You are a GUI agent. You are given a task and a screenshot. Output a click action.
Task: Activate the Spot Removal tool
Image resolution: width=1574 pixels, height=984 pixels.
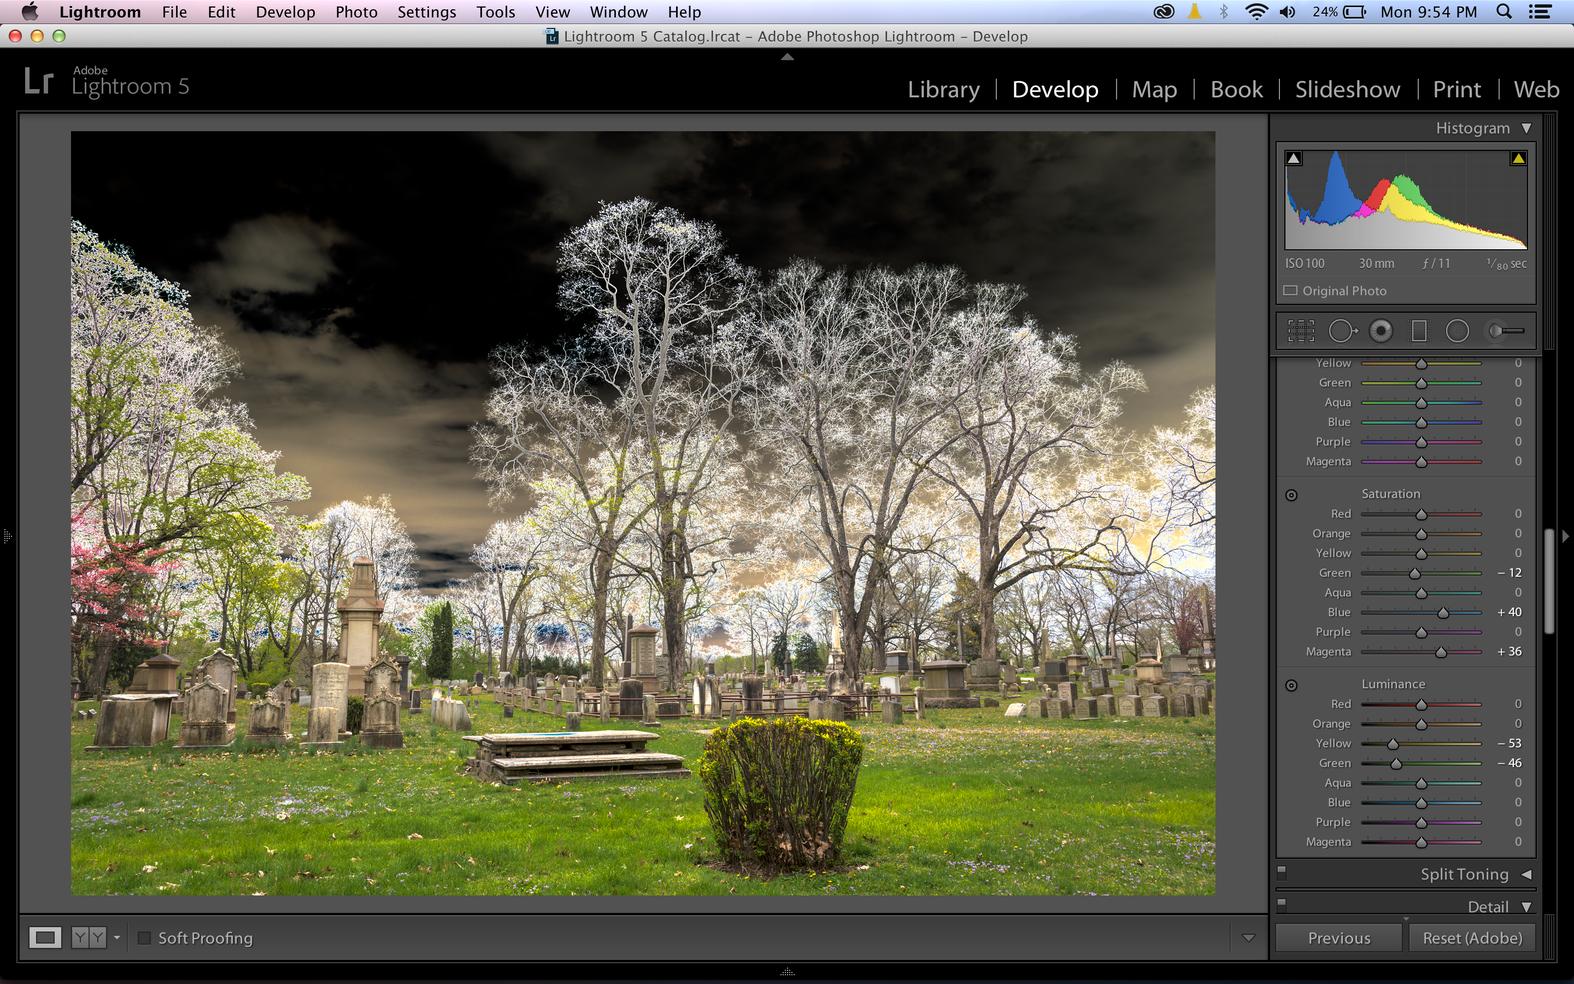[1342, 331]
